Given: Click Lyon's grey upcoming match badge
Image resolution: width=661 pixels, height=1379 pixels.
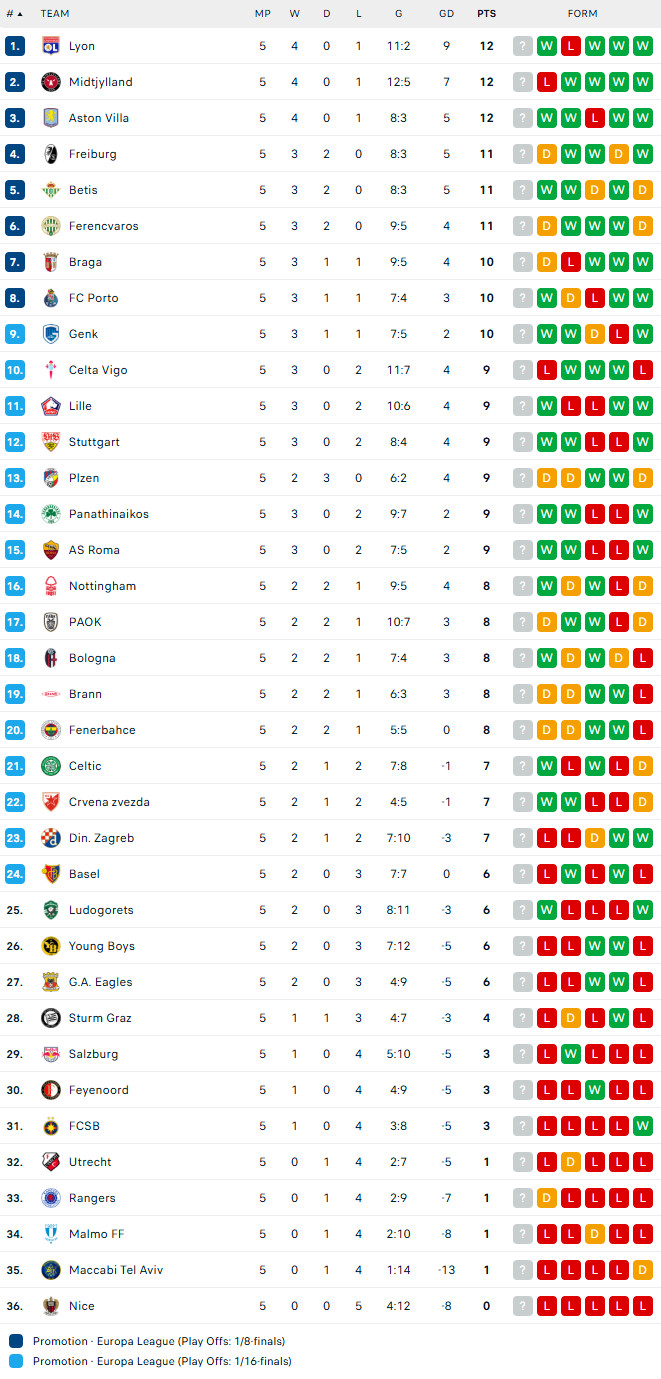Looking at the screenshot, I should pos(523,46).
